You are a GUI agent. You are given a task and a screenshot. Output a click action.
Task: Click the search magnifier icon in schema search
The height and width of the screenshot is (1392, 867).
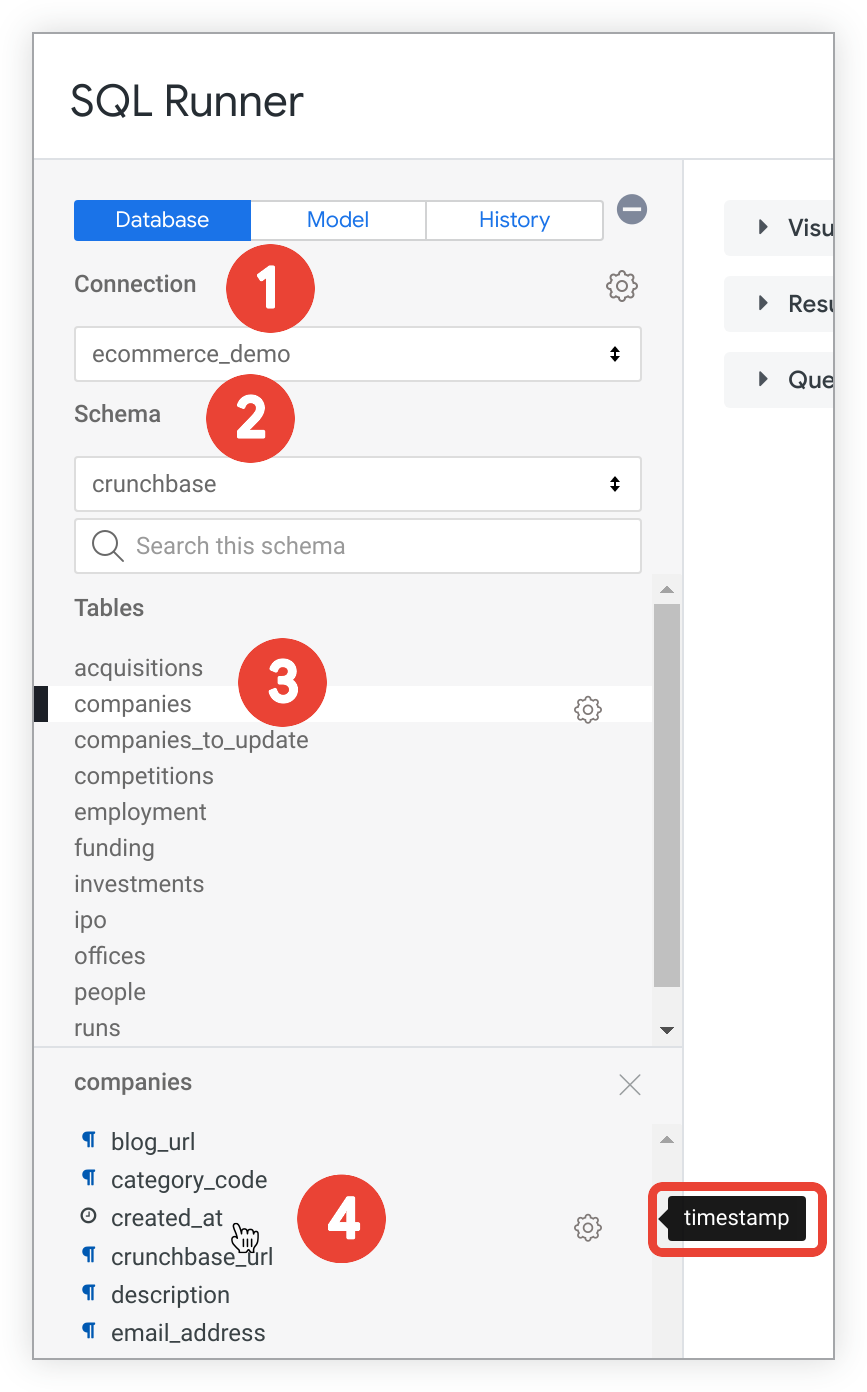[107, 546]
